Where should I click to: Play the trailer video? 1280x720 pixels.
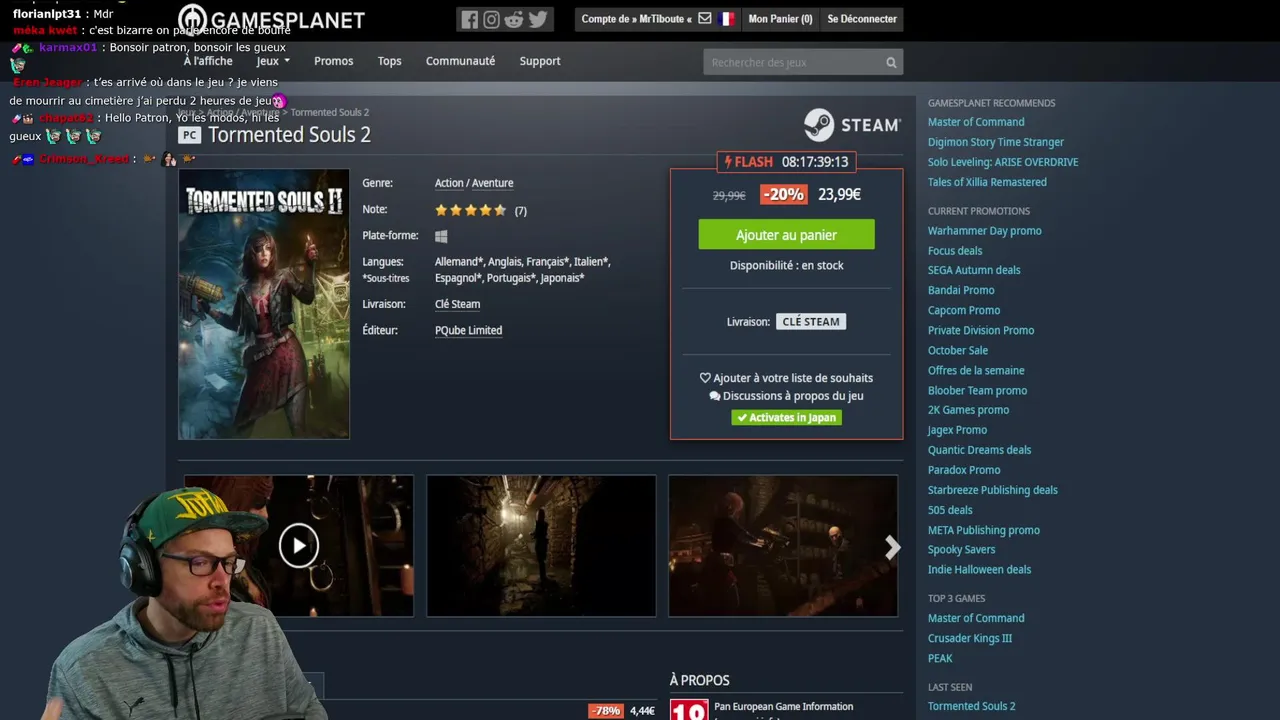[298, 546]
